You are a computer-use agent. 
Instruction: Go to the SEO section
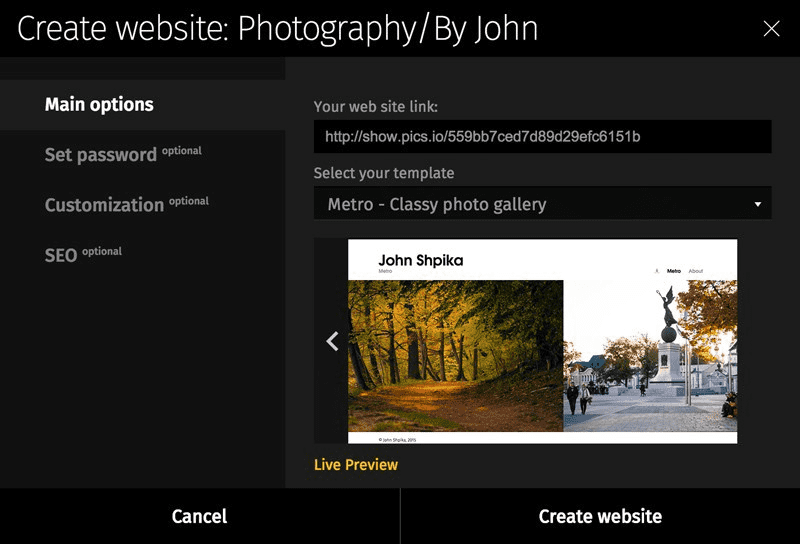click(x=83, y=254)
